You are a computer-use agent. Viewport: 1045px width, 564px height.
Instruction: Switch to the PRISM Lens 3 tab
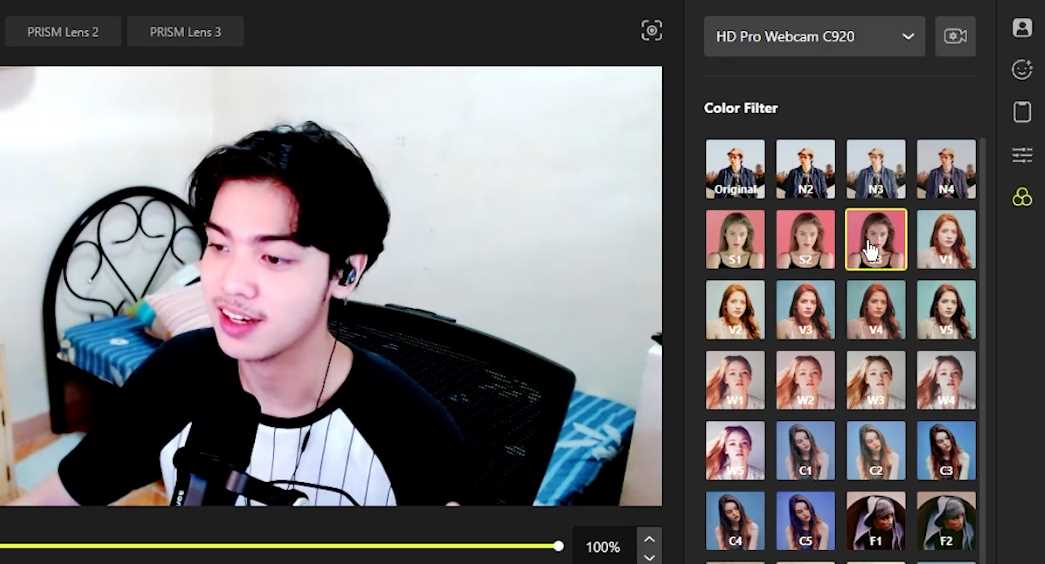pyautogui.click(x=185, y=32)
